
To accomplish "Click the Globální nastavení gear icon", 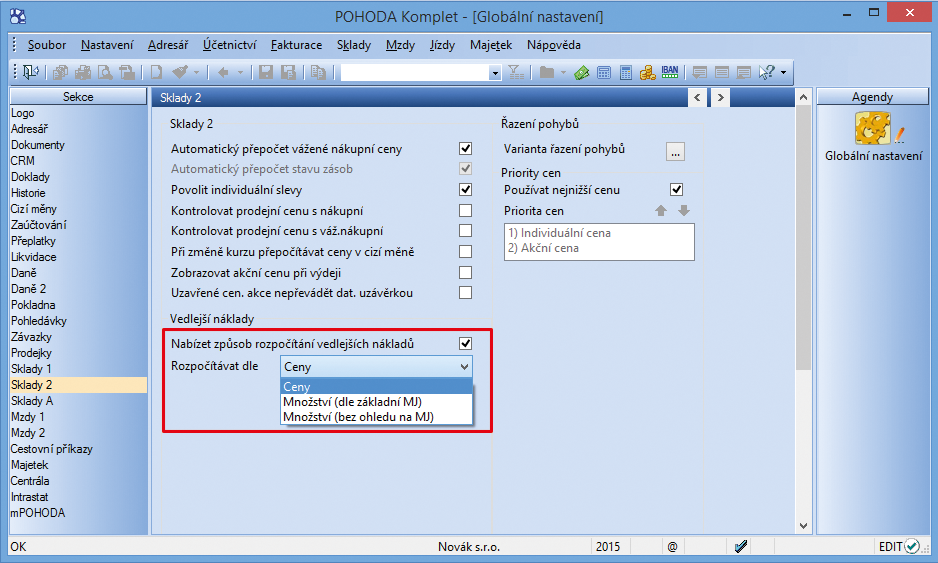I will coord(873,128).
